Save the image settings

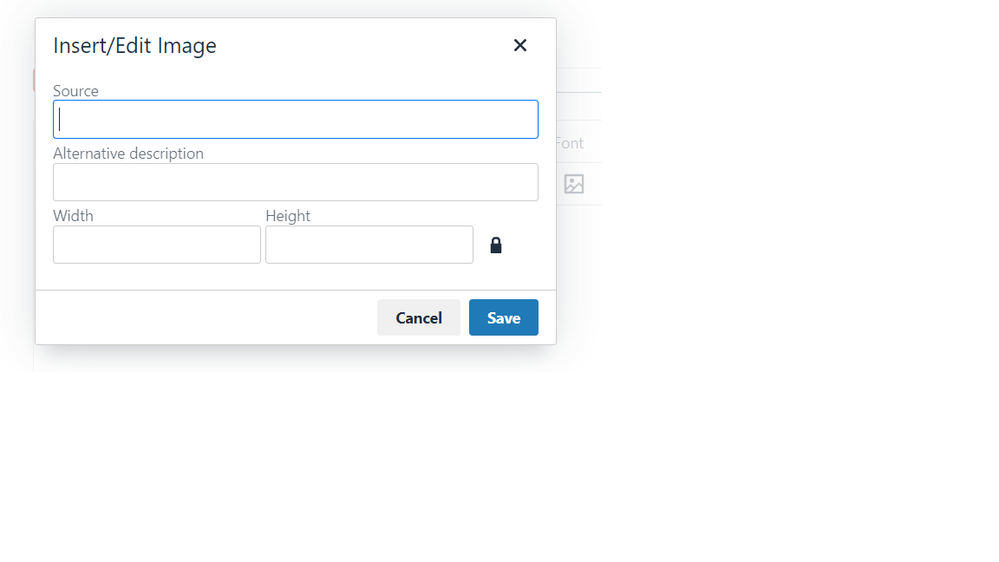[x=504, y=317]
